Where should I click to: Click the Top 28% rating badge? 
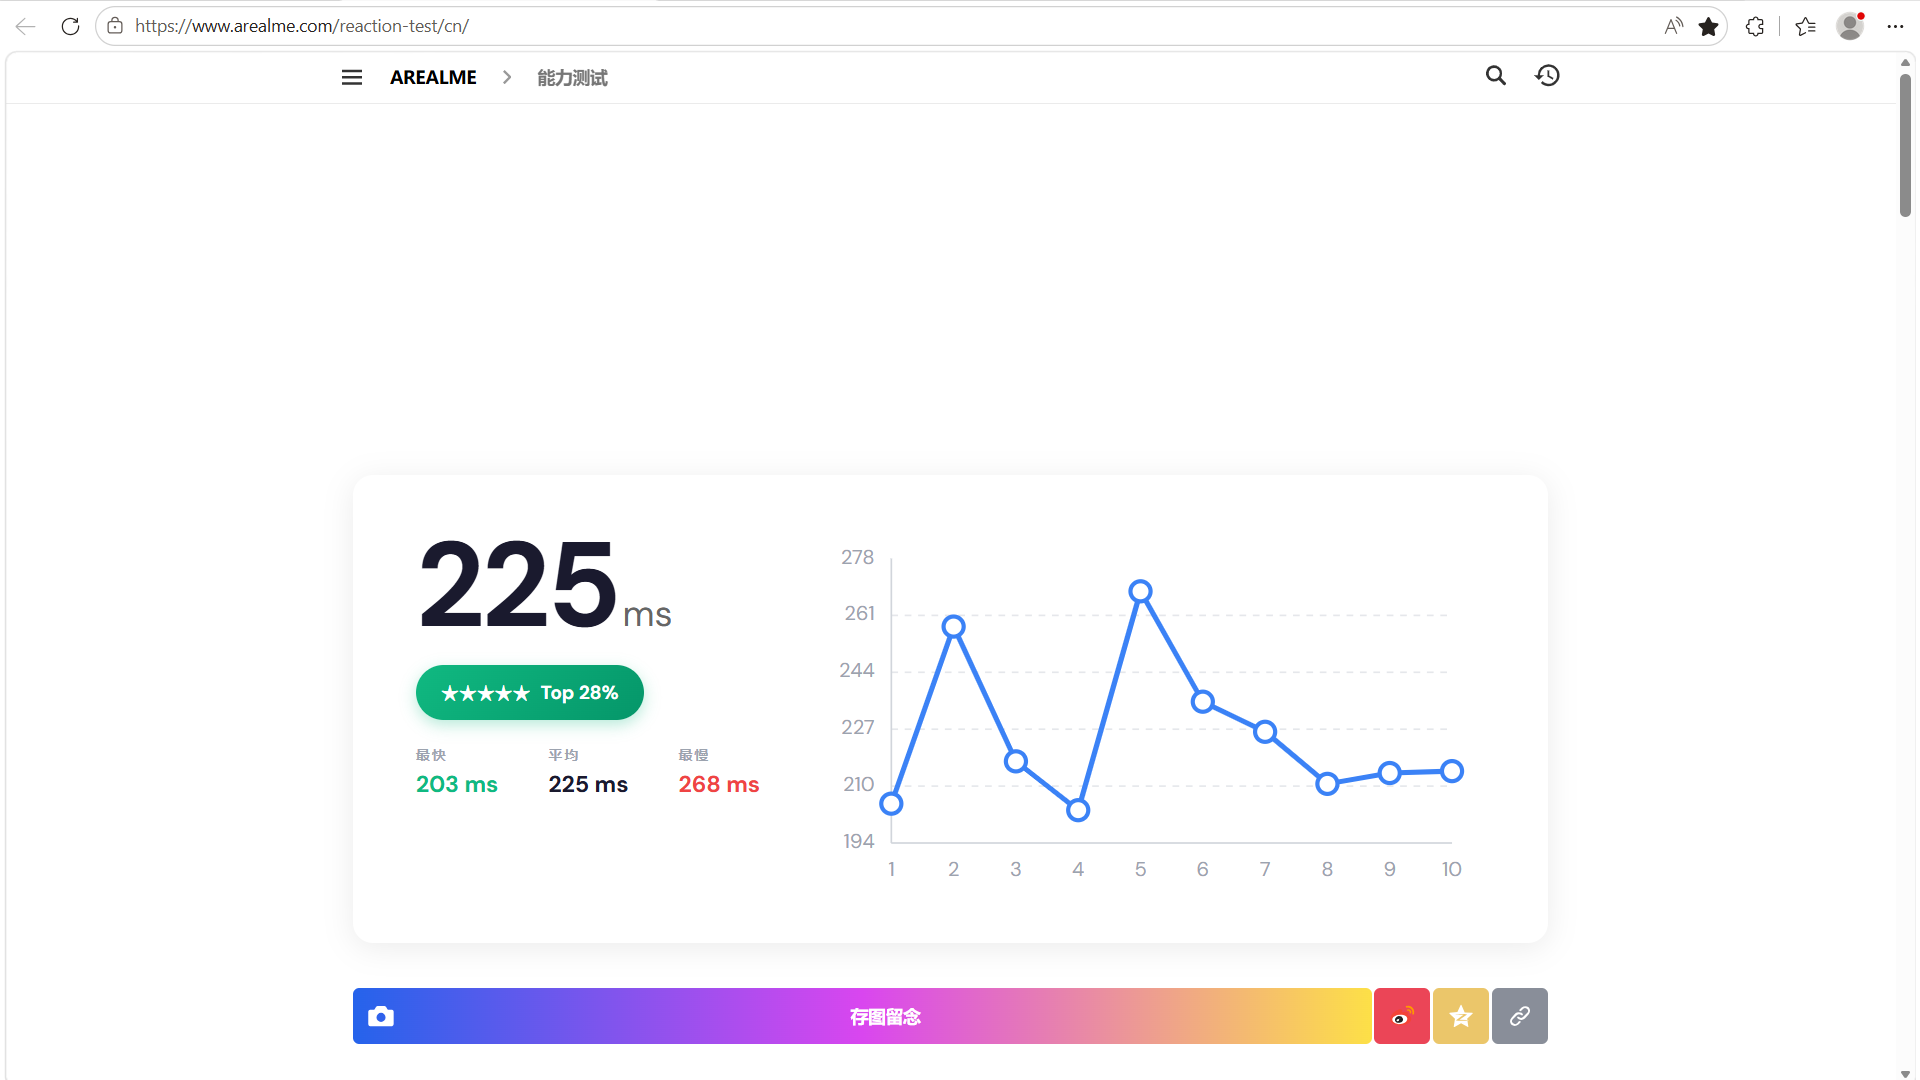pos(530,692)
